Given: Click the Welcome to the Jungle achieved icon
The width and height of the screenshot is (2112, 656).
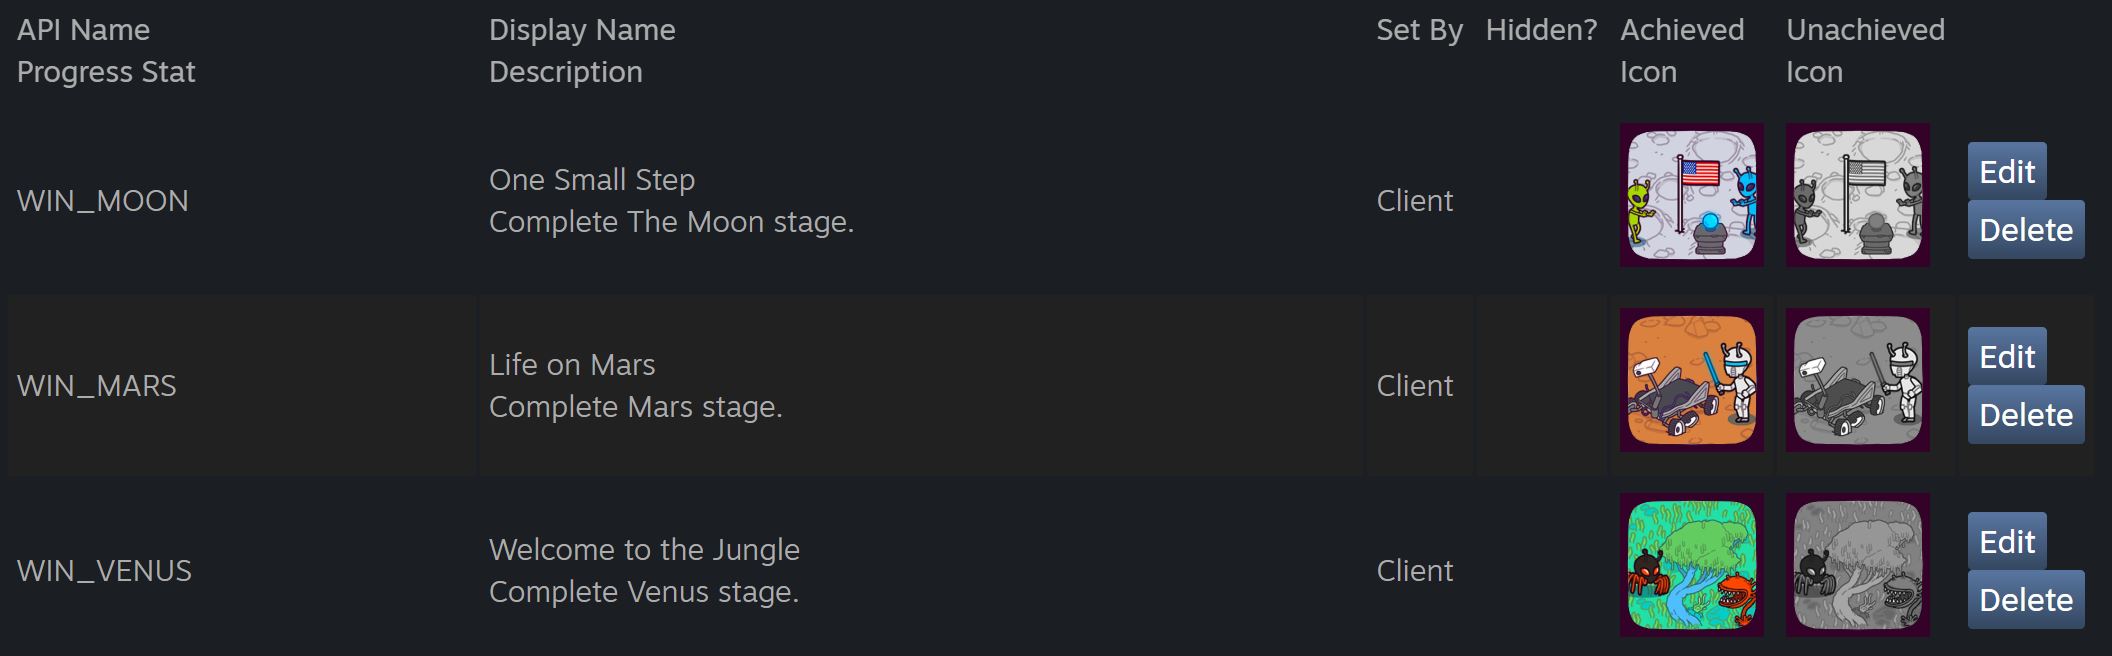Looking at the screenshot, I should (x=1691, y=565).
